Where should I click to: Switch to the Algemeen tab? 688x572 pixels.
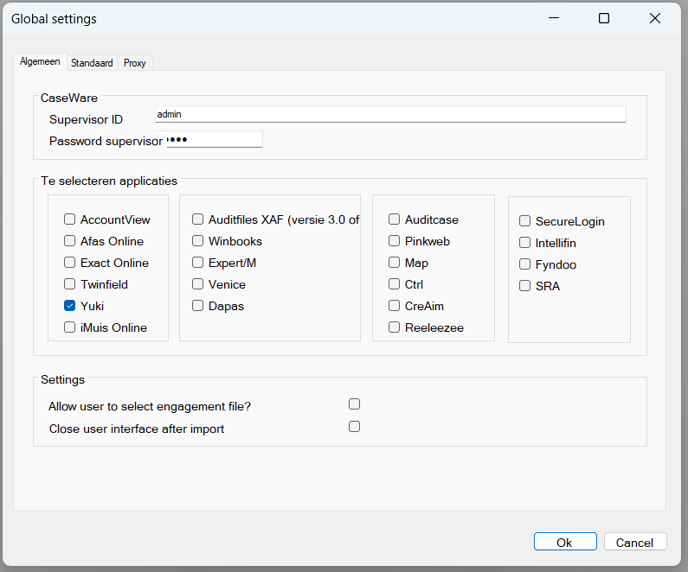(40, 62)
